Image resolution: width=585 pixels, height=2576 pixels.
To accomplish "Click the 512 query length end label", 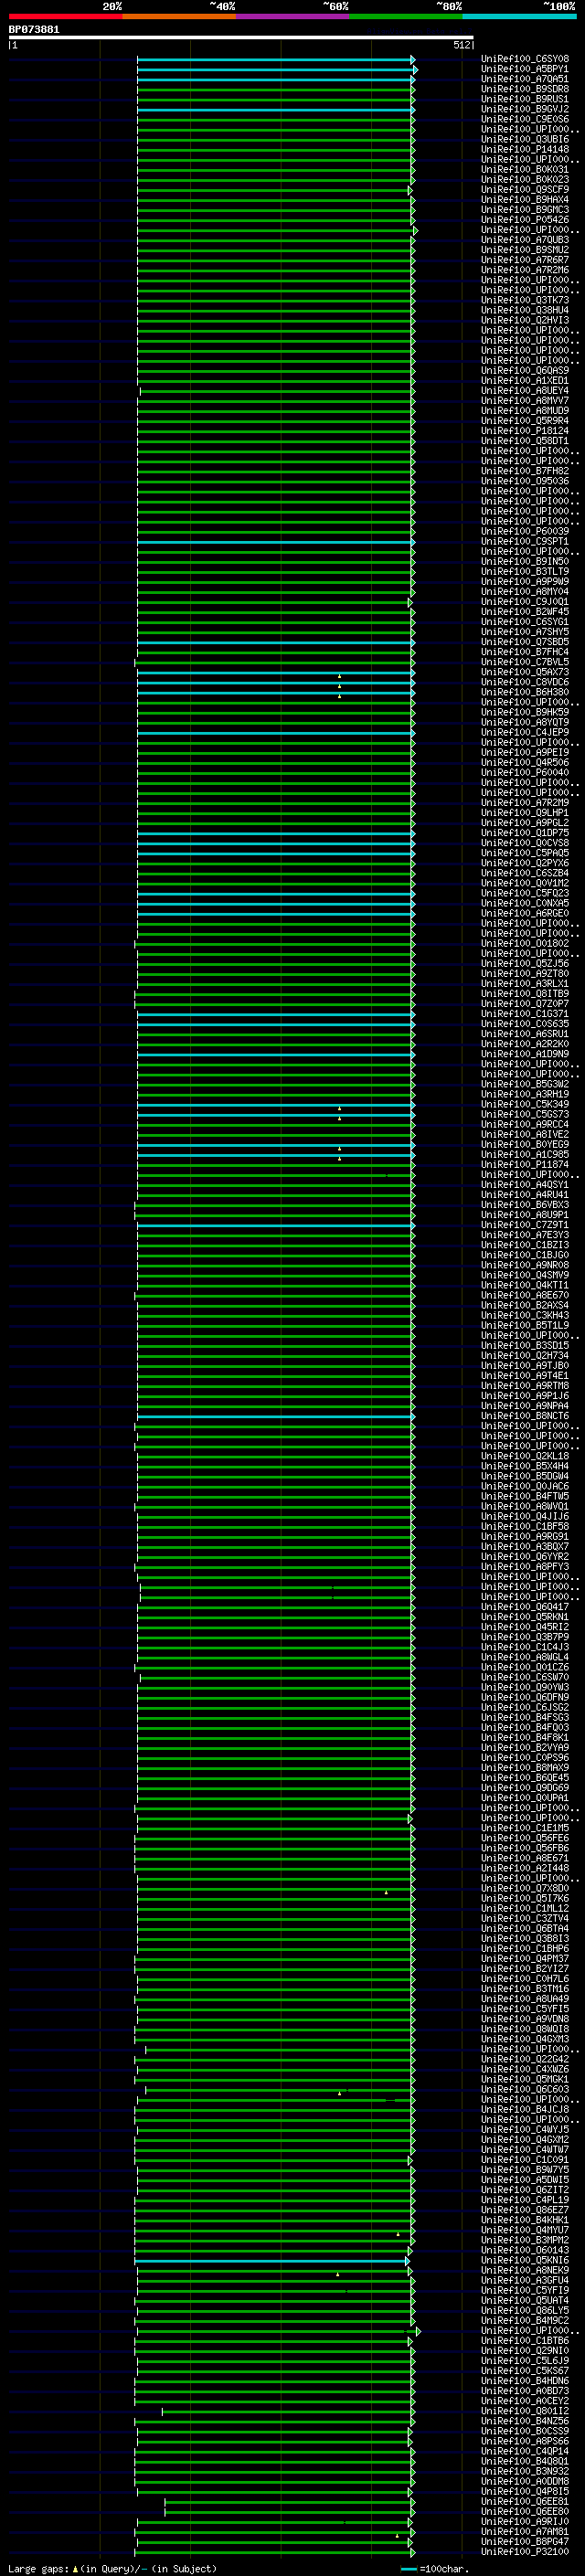I will pyautogui.click(x=462, y=45).
